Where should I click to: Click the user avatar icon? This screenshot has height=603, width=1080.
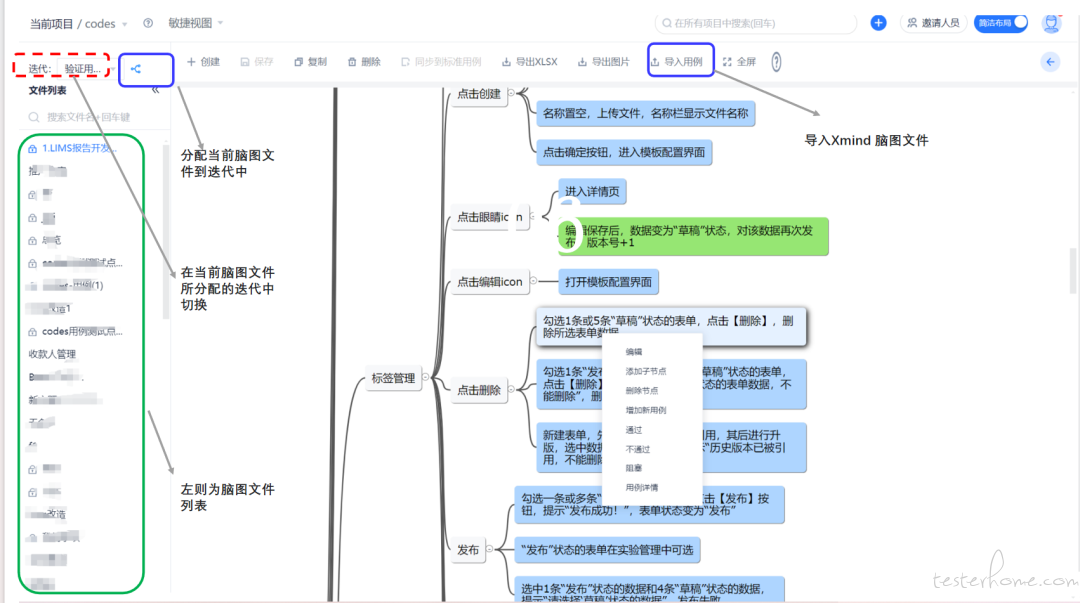point(1051,23)
